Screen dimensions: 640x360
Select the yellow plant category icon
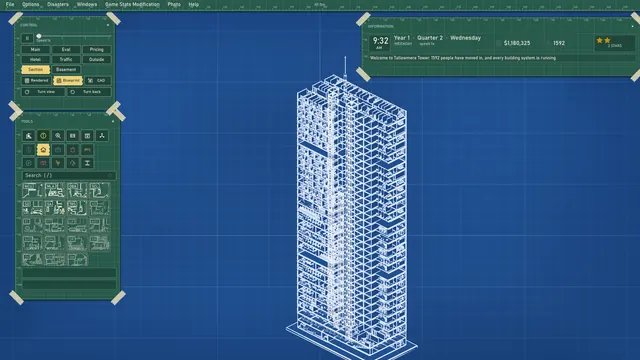[x=58, y=163]
